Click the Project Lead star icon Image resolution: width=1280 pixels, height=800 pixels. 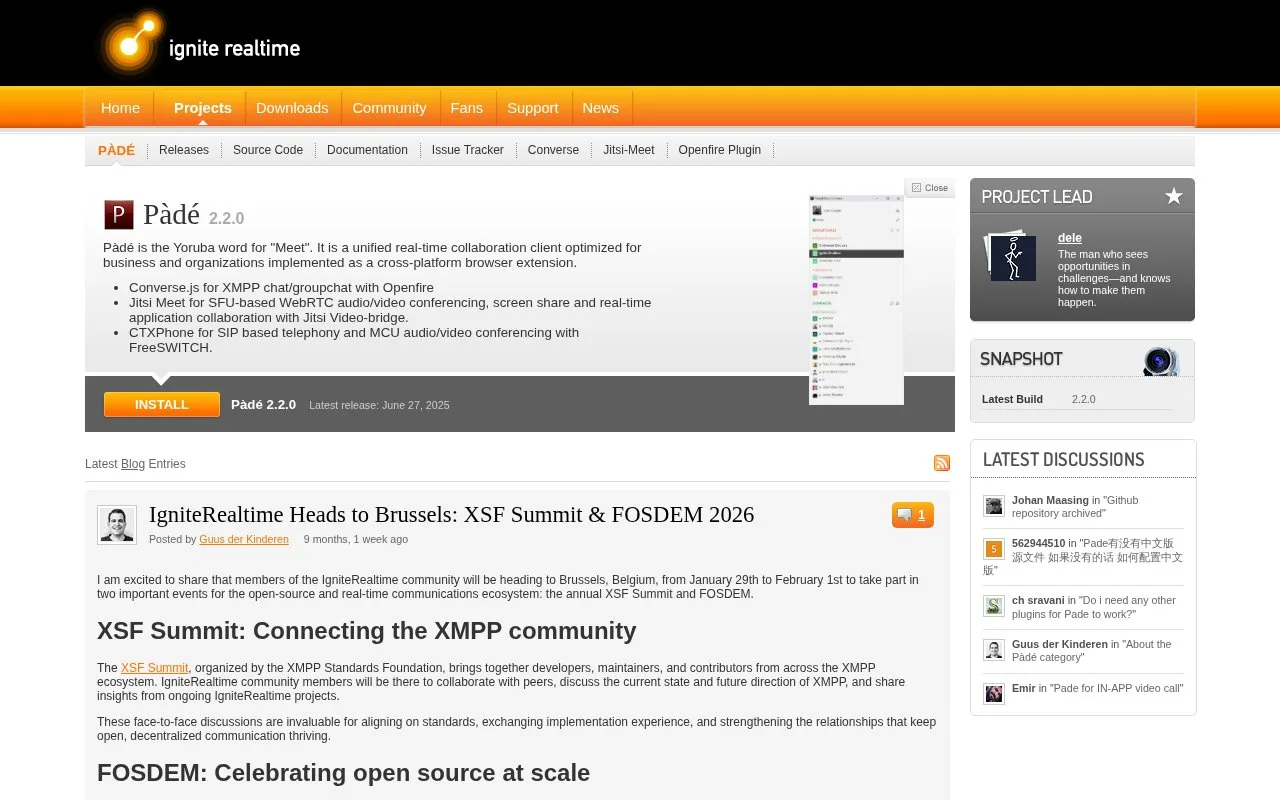point(1174,196)
